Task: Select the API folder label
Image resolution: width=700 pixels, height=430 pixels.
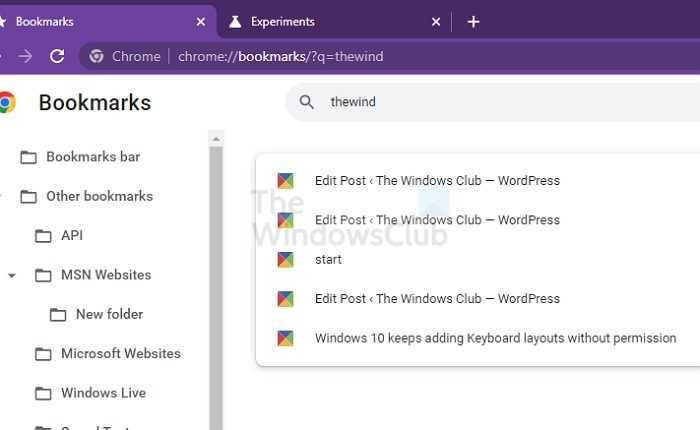Action: [72, 235]
